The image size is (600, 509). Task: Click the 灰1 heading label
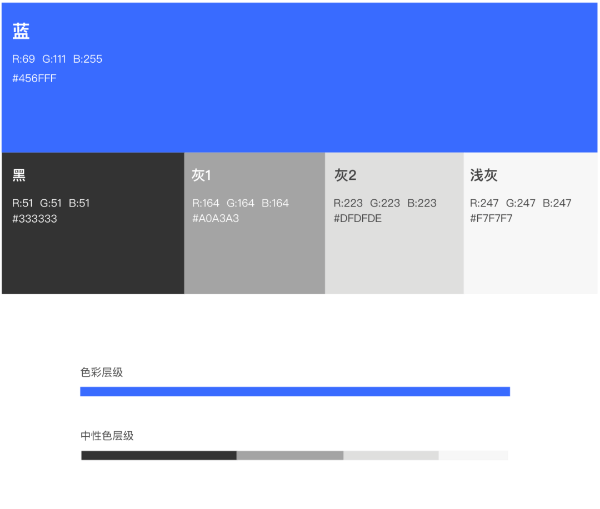[201, 175]
